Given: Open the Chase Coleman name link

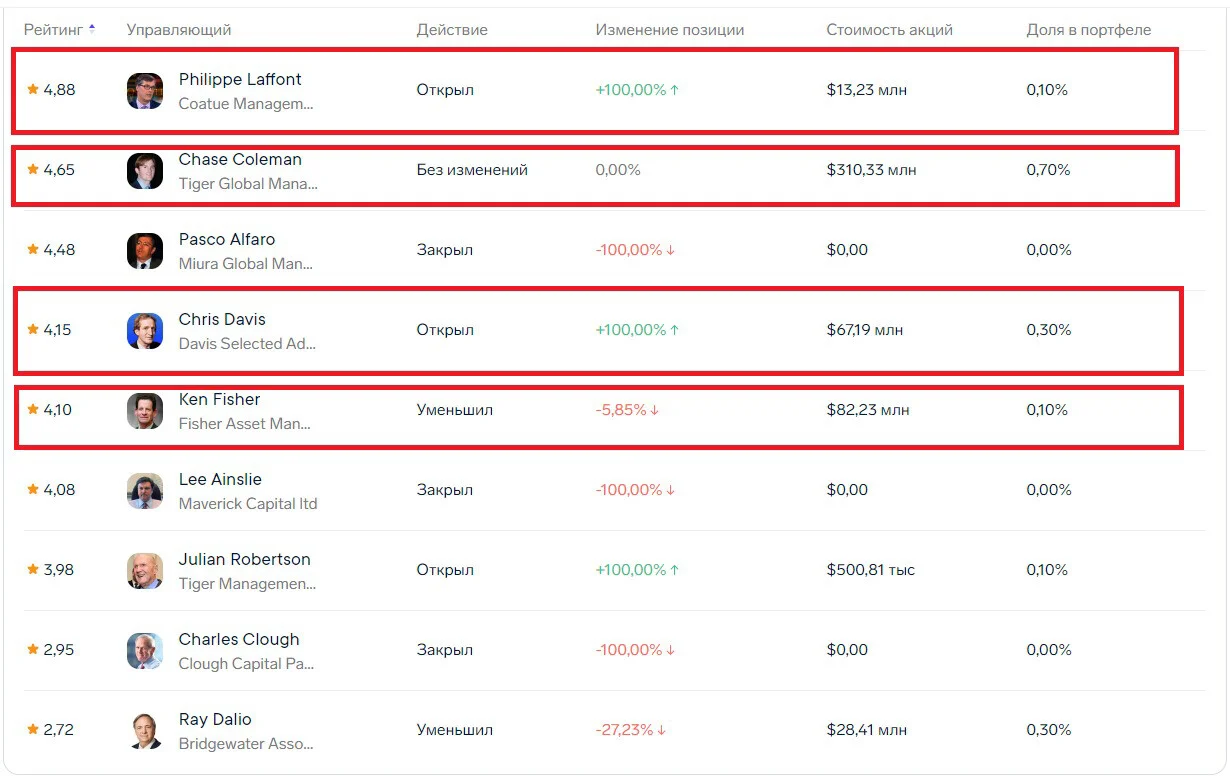Looking at the screenshot, I should tap(240, 159).
